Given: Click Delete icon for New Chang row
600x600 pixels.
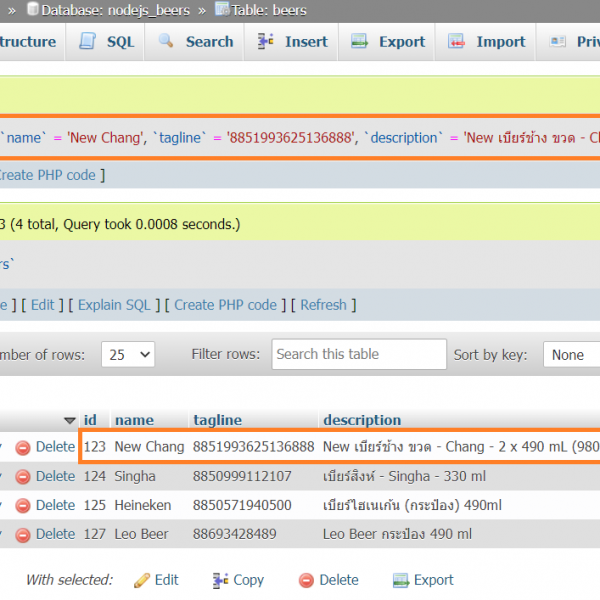Looking at the screenshot, I should coord(23,447).
